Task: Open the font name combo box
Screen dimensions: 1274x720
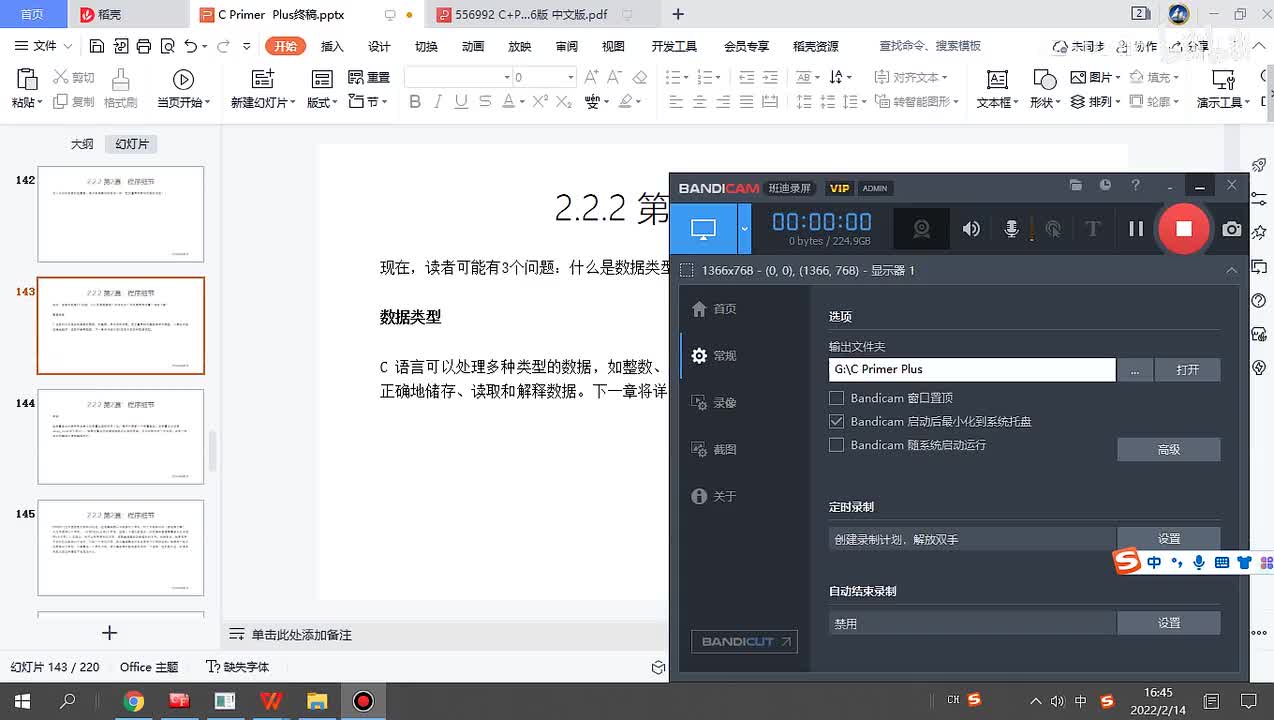Action: [458, 77]
